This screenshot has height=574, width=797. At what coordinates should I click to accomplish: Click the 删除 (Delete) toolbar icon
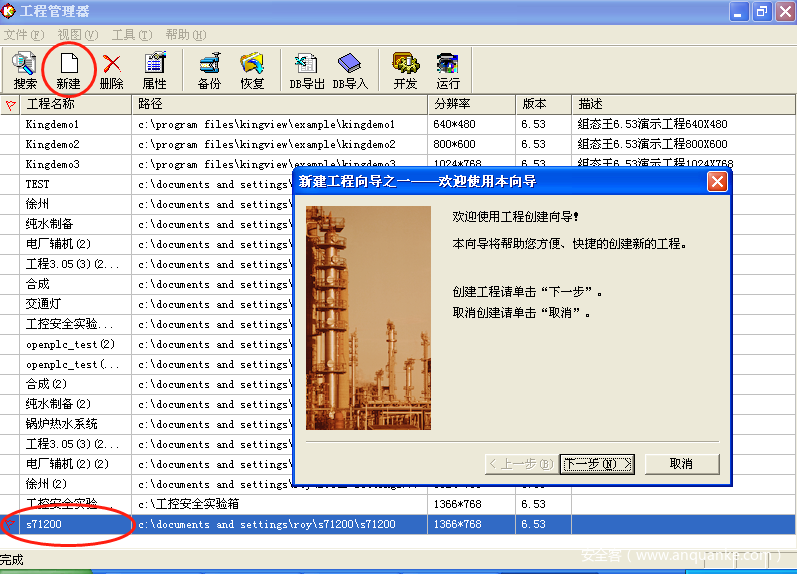click(111, 70)
